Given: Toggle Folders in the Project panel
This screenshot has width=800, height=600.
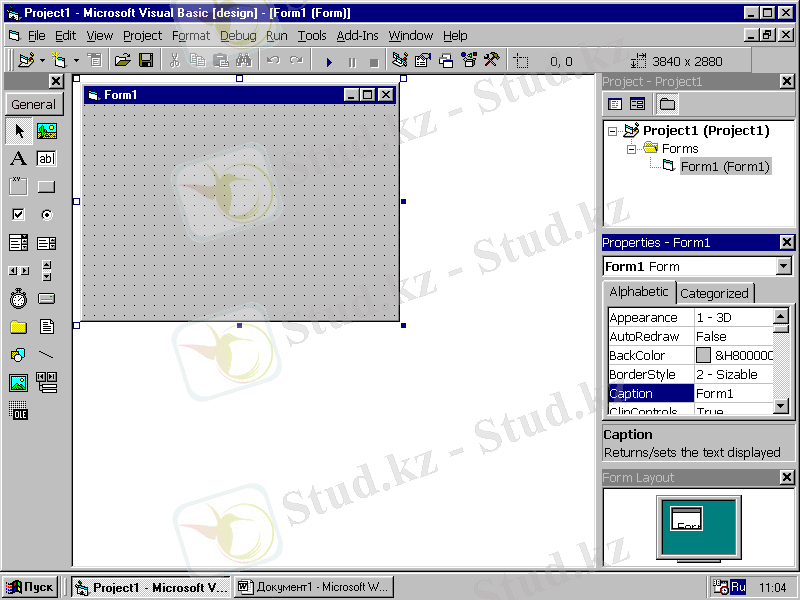Looking at the screenshot, I should click(666, 104).
